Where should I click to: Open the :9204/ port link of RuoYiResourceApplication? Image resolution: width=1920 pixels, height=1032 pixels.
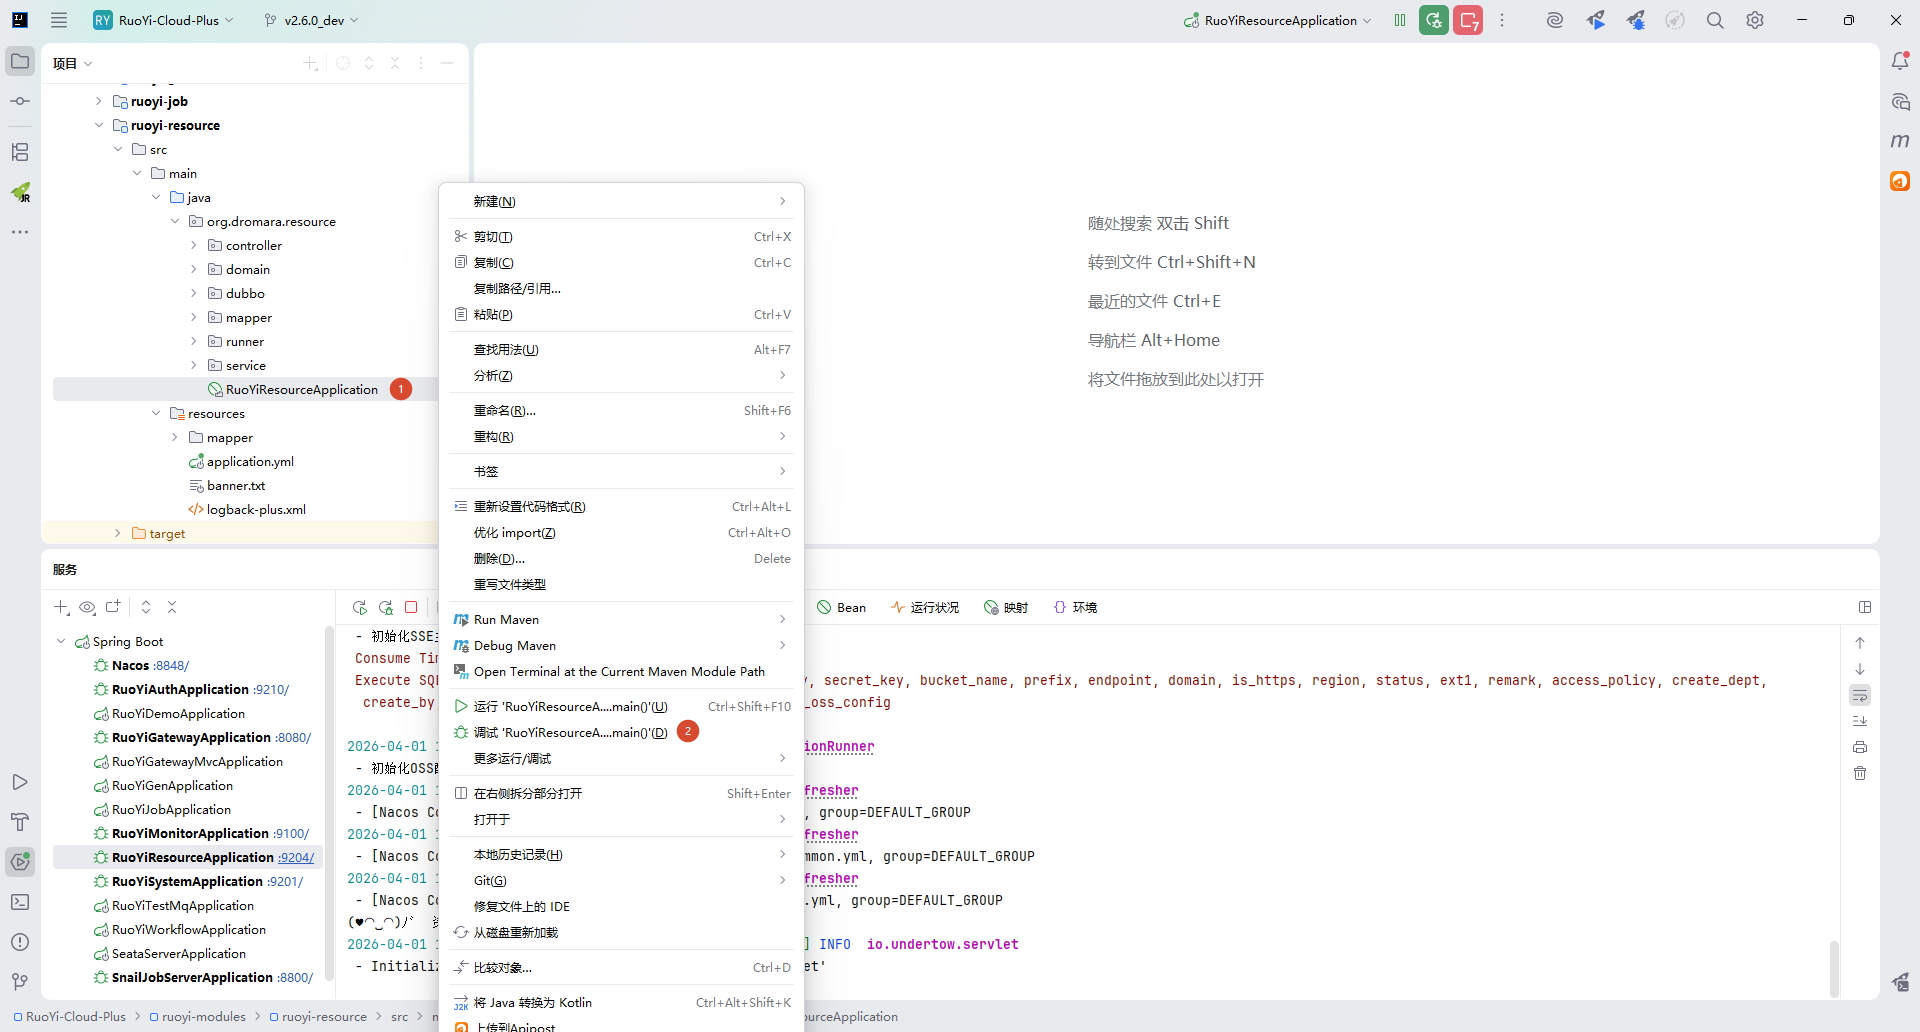coord(296,858)
